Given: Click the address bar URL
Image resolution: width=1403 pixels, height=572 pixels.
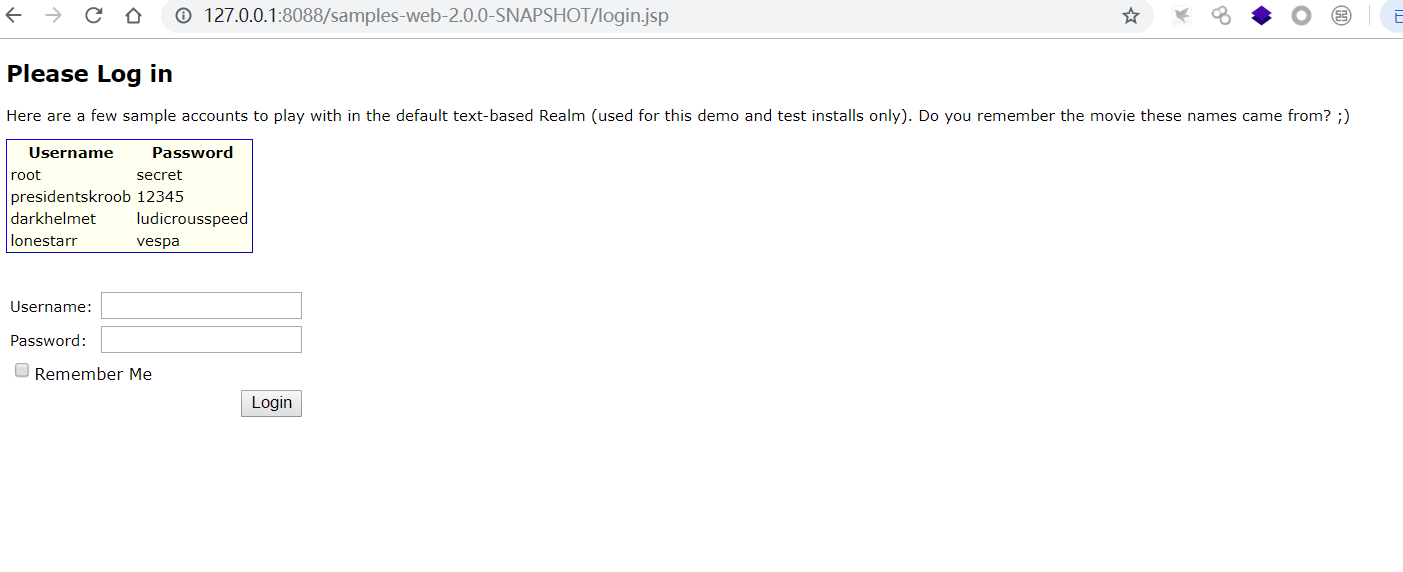Looking at the screenshot, I should (x=436, y=16).
